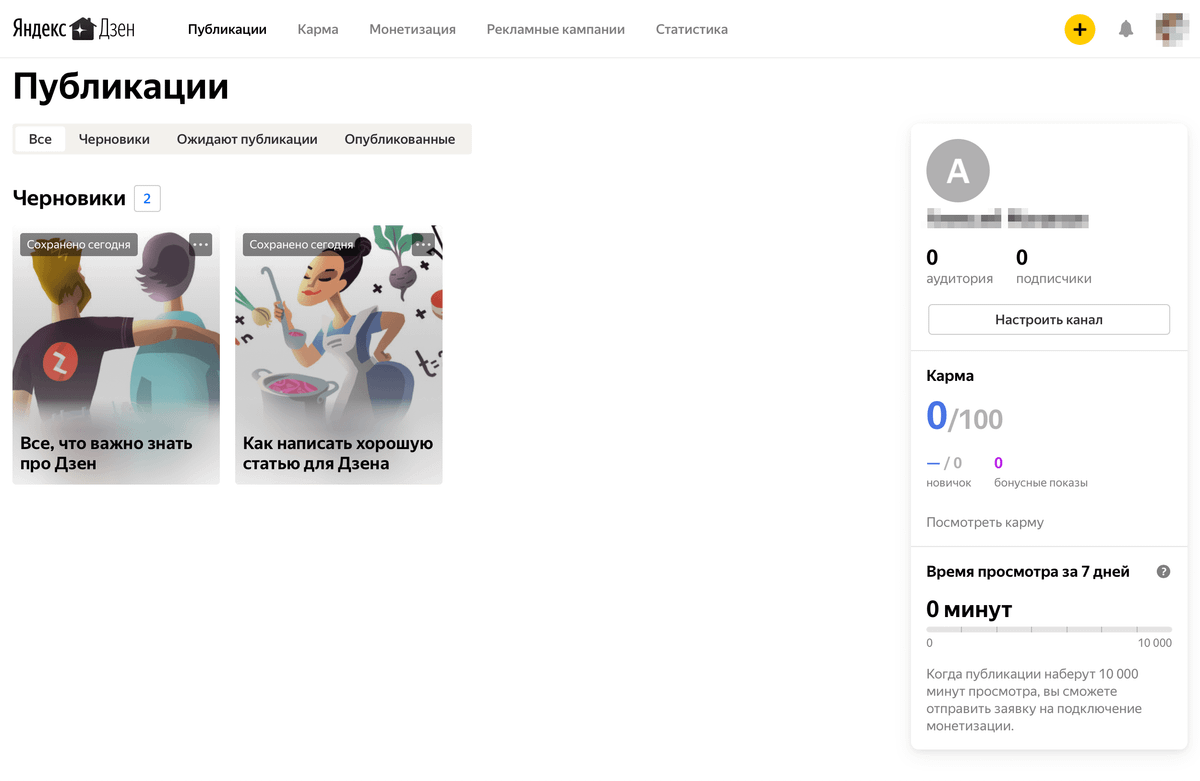This screenshot has width=1200, height=781.
Task: Click the 0/100 karma score
Action: click(x=964, y=416)
